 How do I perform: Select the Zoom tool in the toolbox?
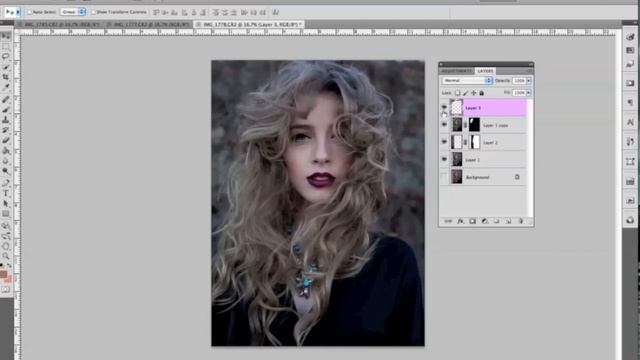[6, 256]
